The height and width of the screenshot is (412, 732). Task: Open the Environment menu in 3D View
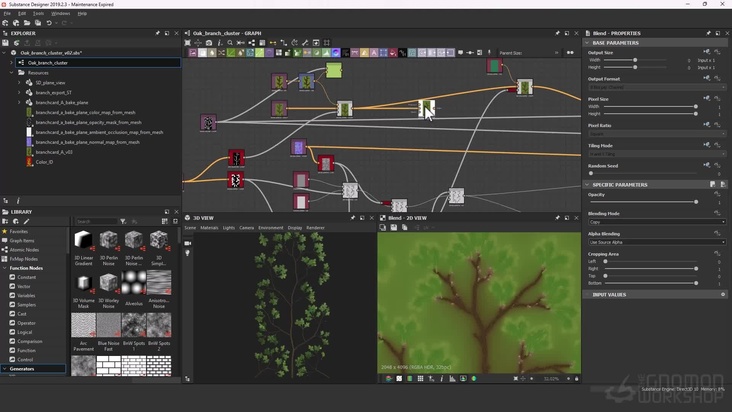271,228
